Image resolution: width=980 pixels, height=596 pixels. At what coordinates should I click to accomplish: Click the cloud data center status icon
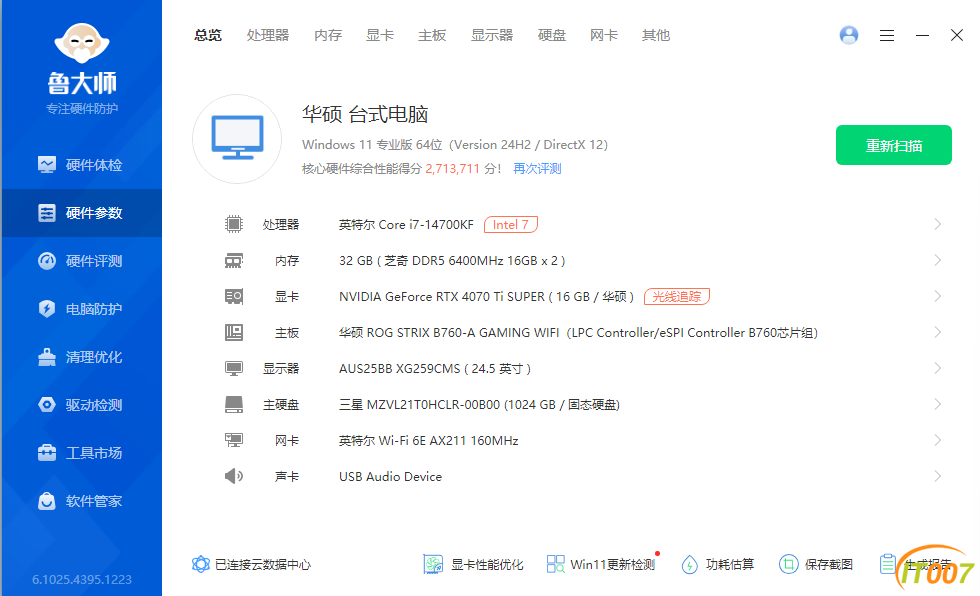201,564
